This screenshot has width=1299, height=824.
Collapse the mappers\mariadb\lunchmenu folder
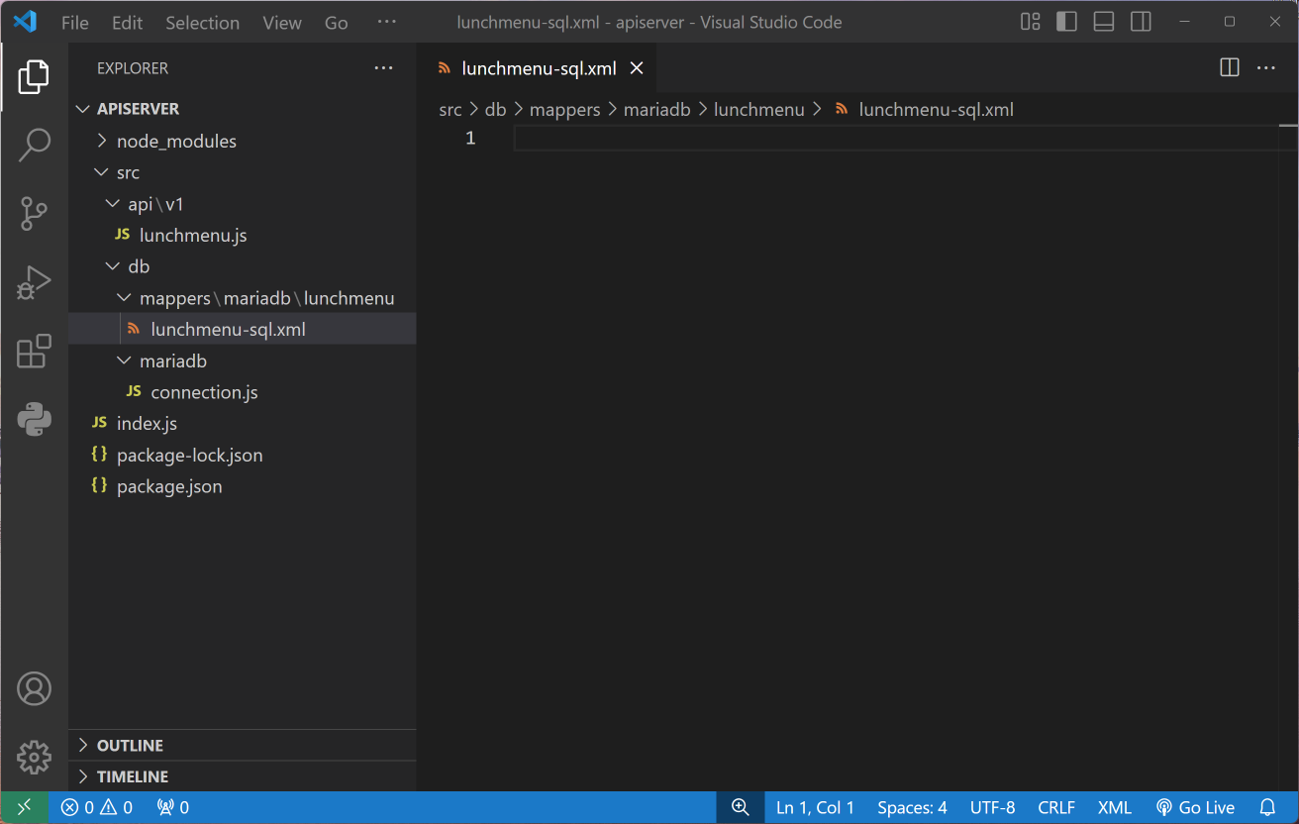tap(243, 298)
